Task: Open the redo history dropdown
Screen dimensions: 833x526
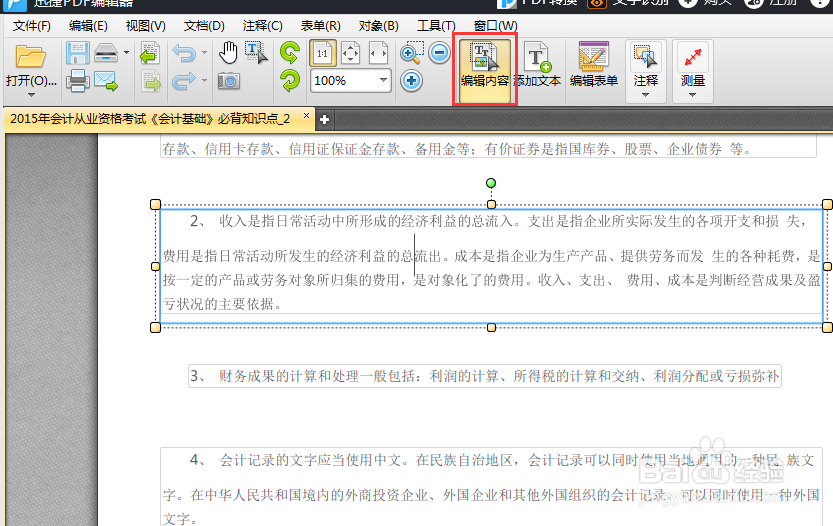Action: [205, 81]
